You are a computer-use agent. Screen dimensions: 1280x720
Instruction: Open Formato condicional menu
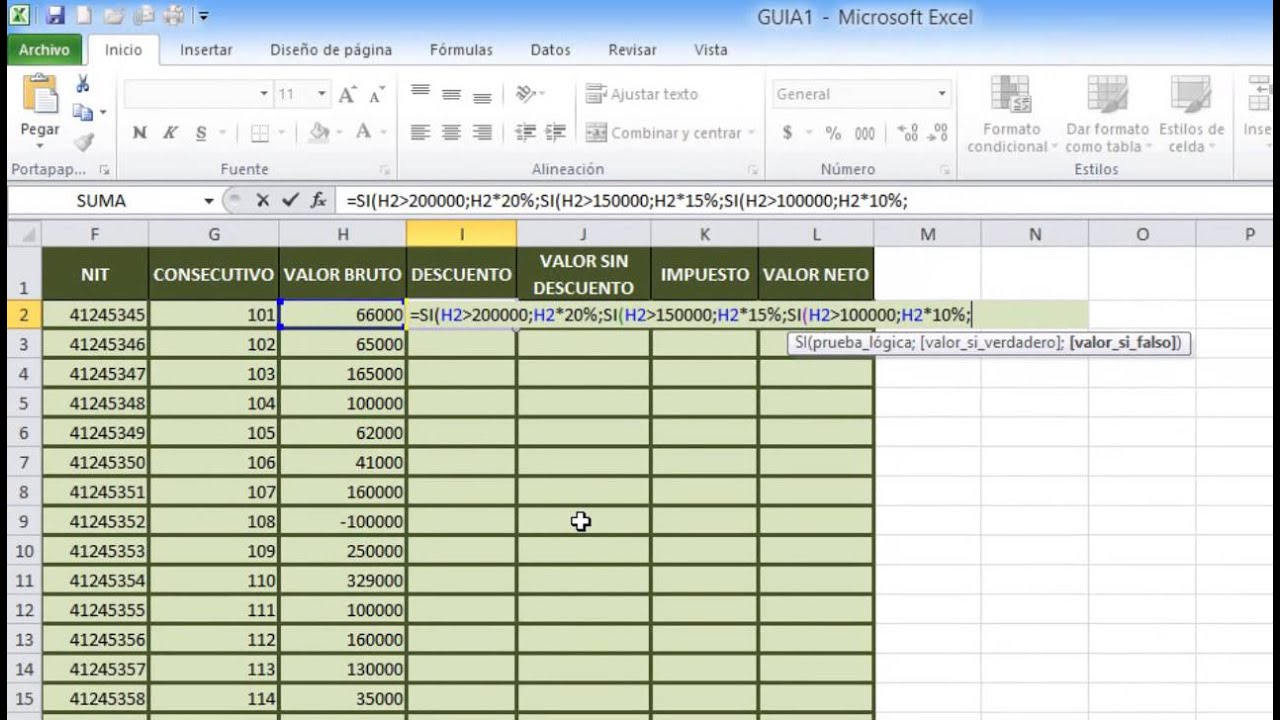[1011, 113]
